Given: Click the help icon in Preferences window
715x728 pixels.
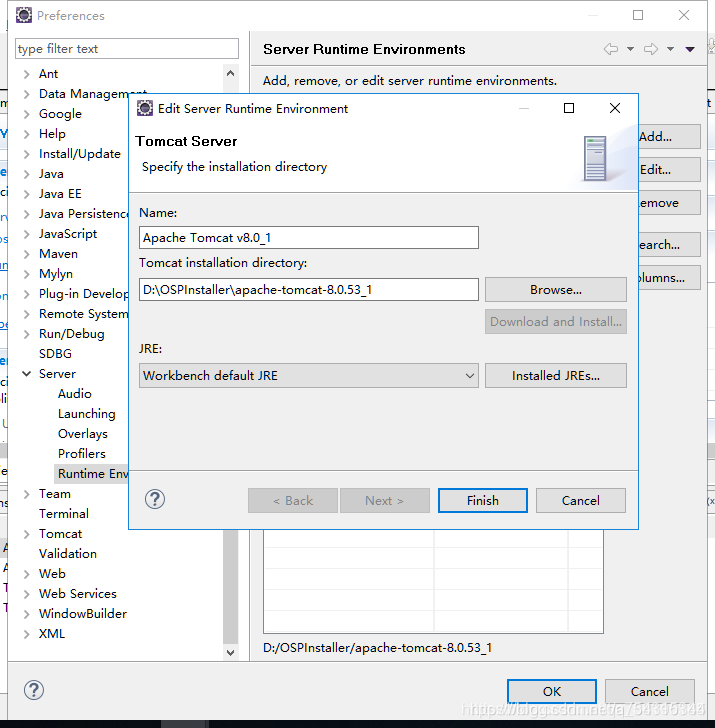Looking at the screenshot, I should click(x=34, y=690).
